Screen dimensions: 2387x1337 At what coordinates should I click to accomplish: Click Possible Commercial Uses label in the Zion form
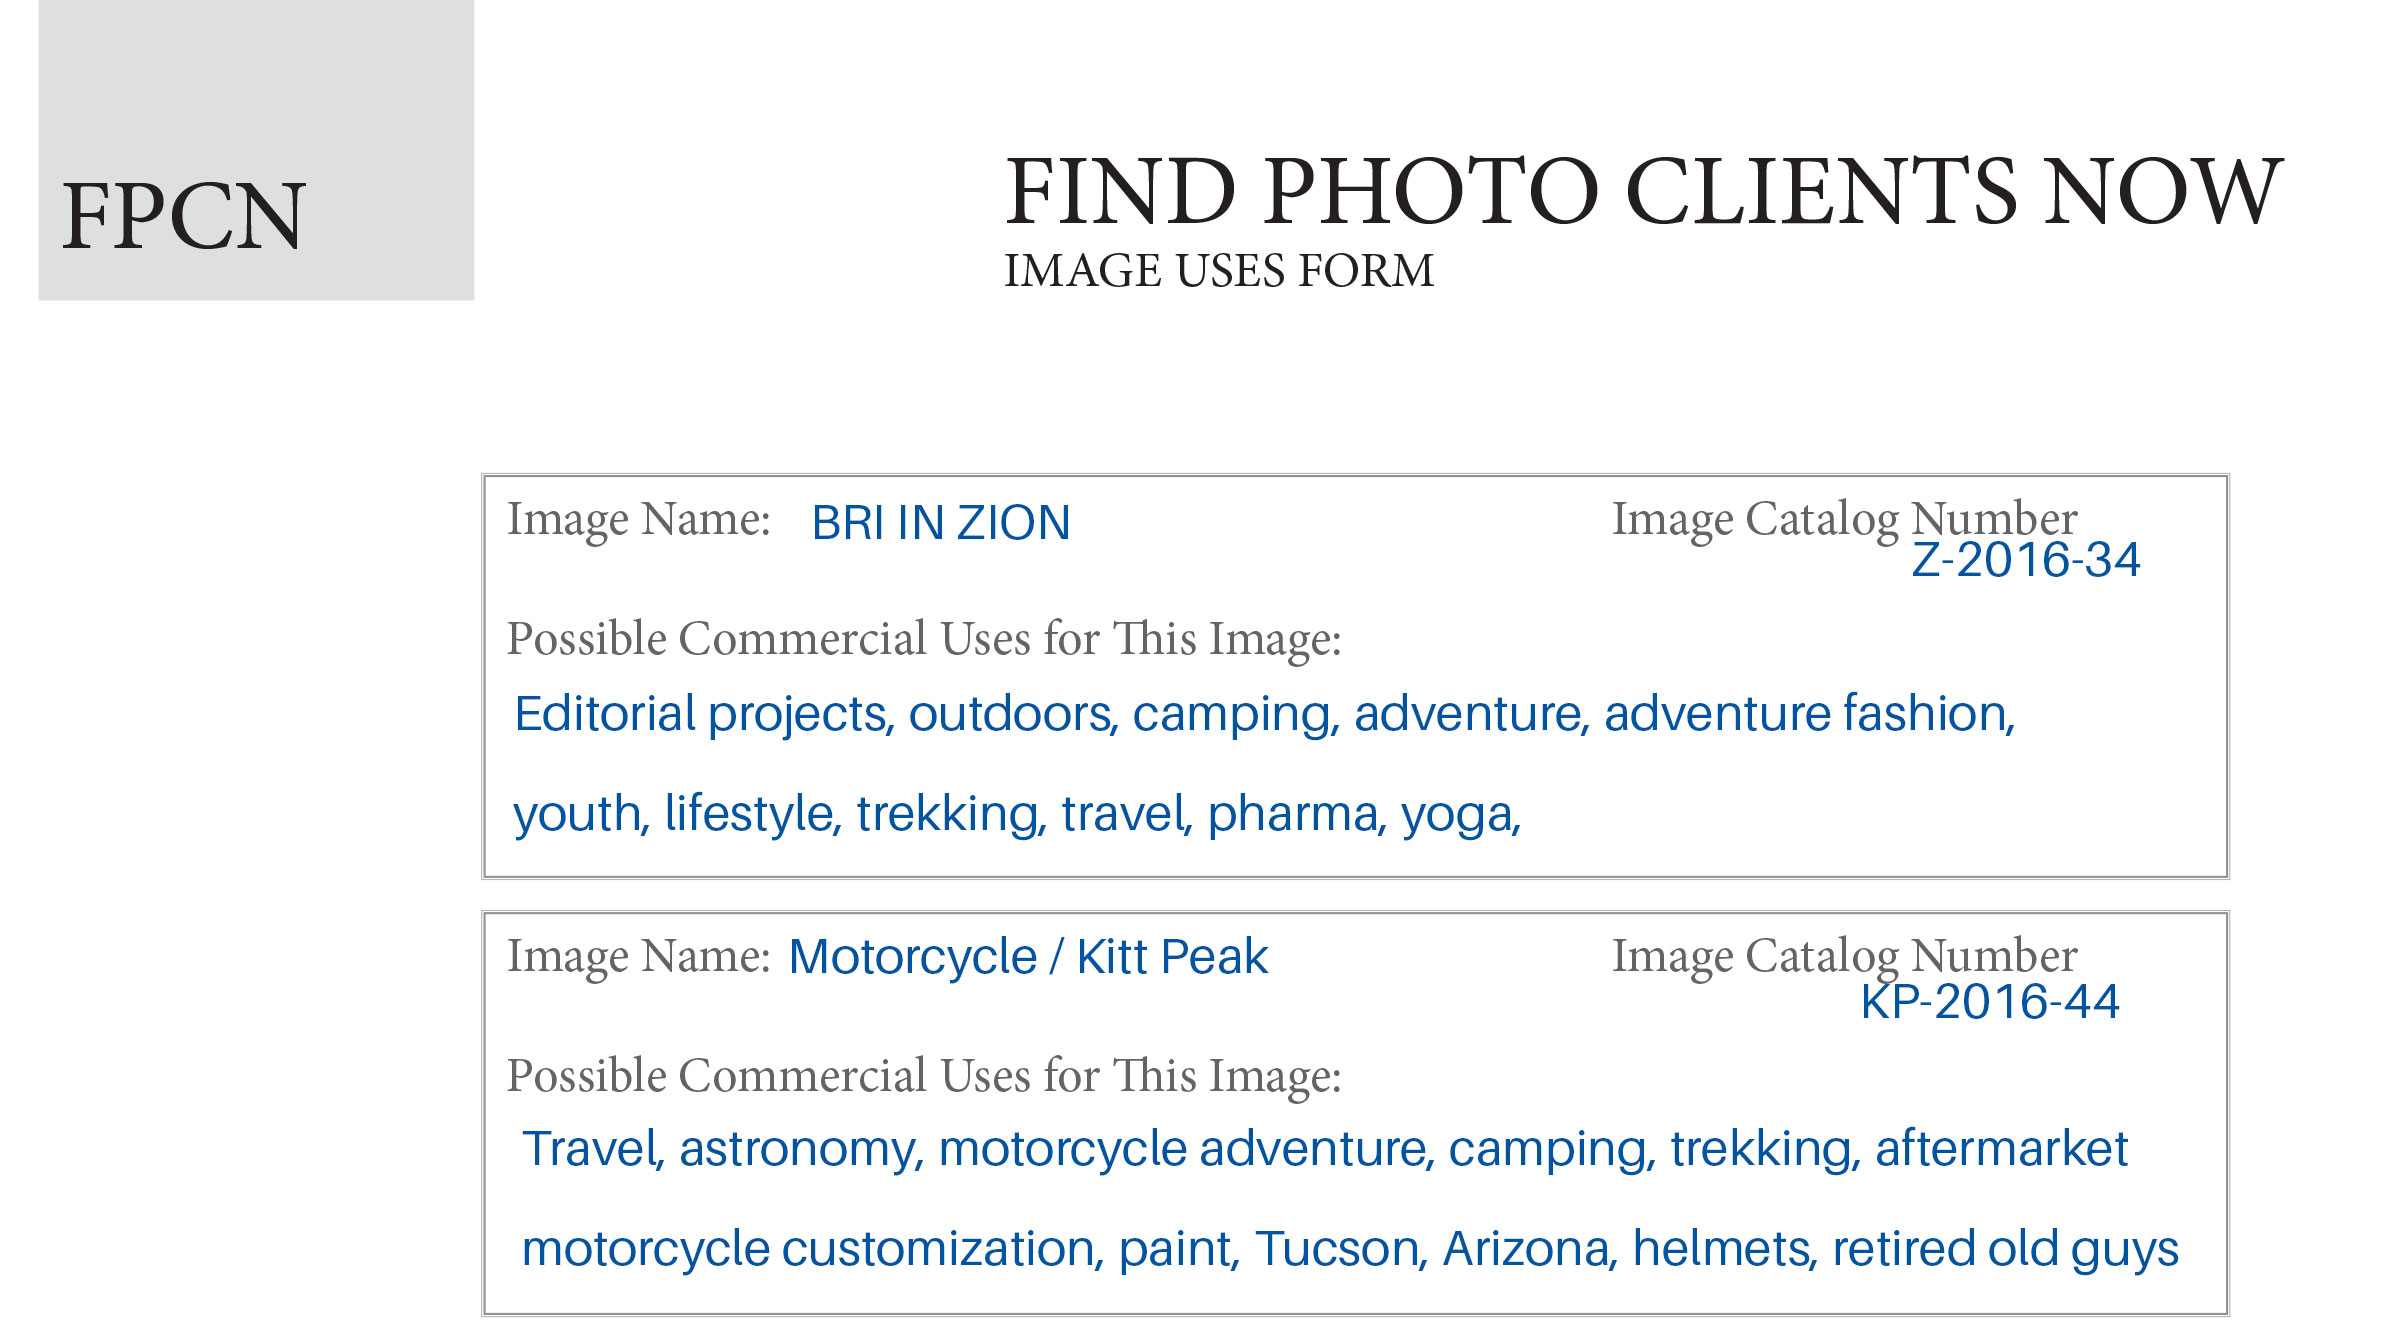point(923,639)
